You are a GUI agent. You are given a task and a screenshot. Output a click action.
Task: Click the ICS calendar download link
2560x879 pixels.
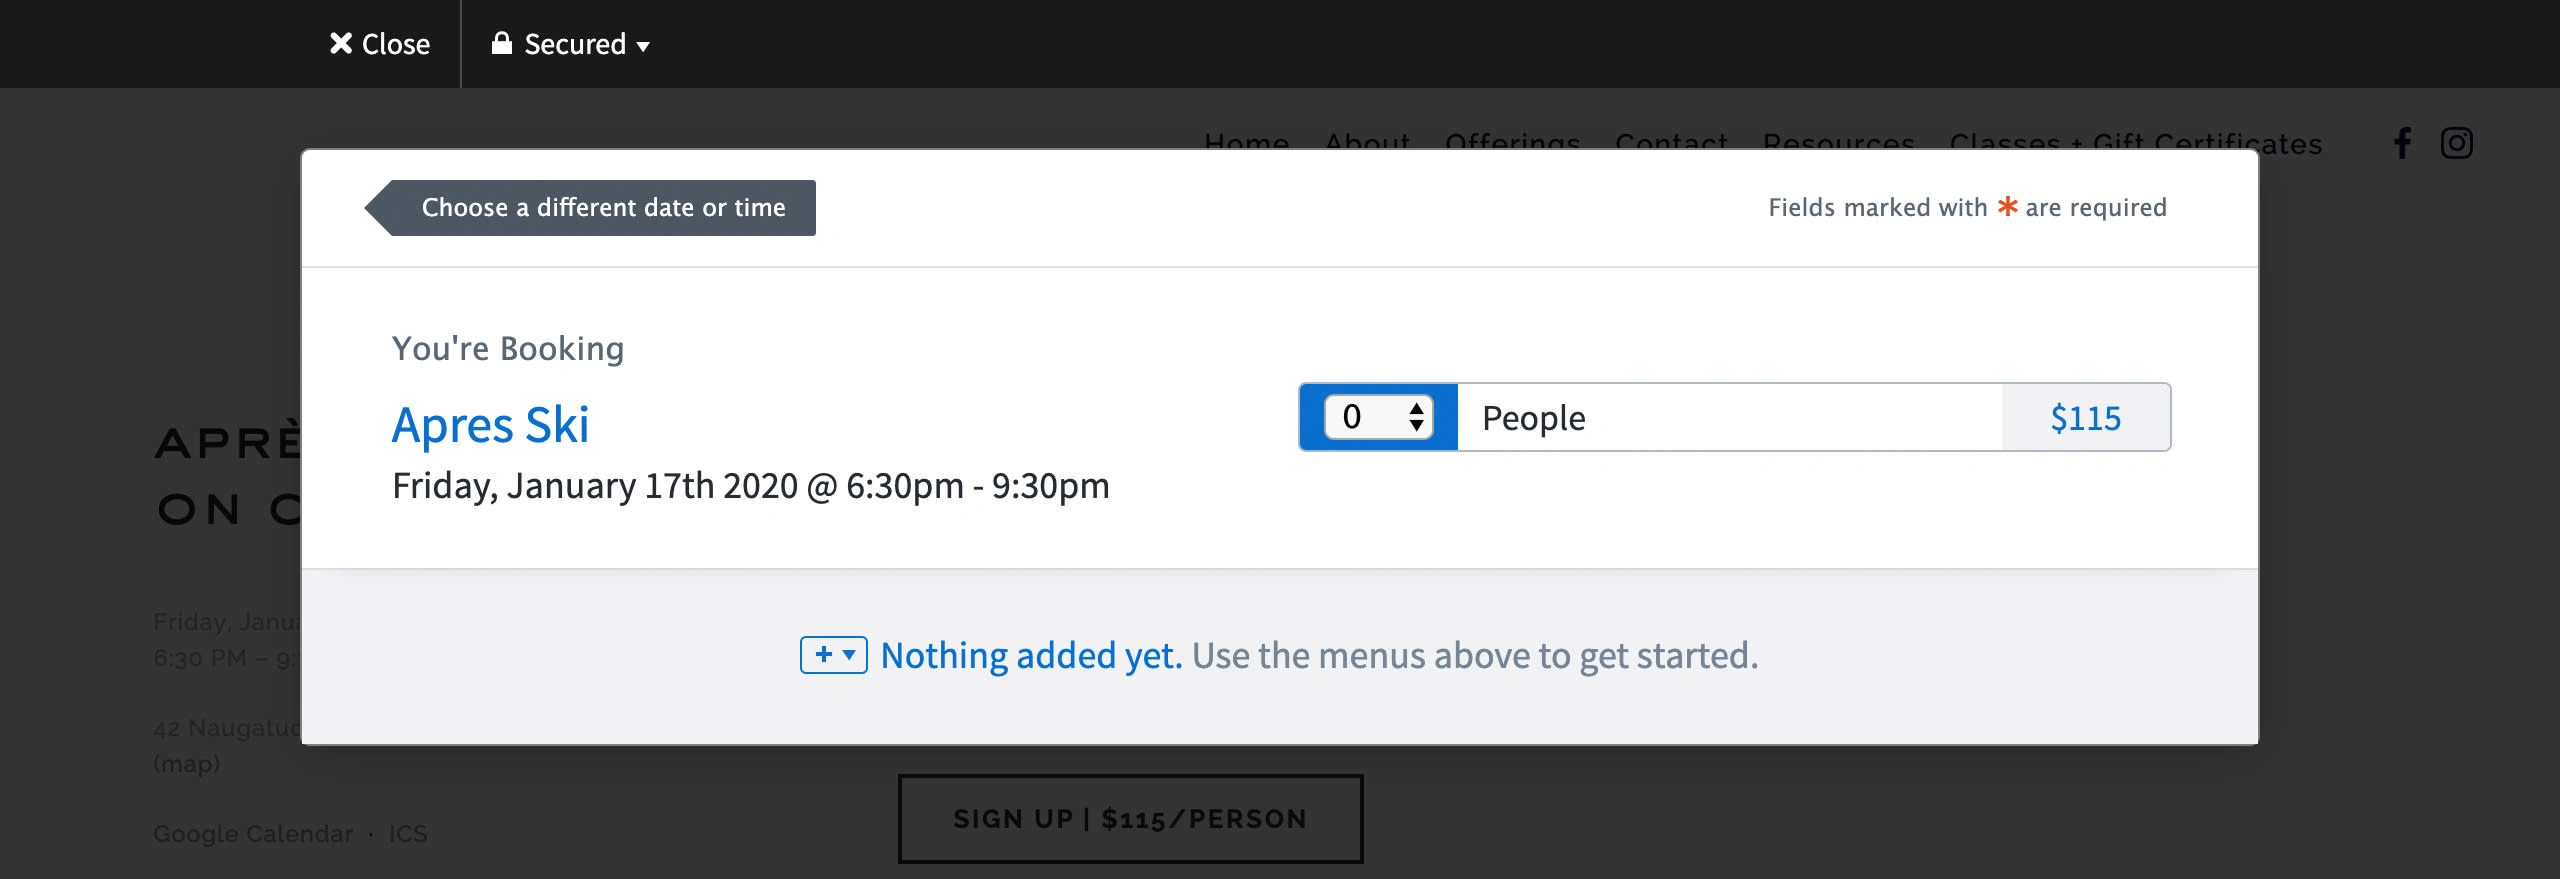[x=408, y=834]
